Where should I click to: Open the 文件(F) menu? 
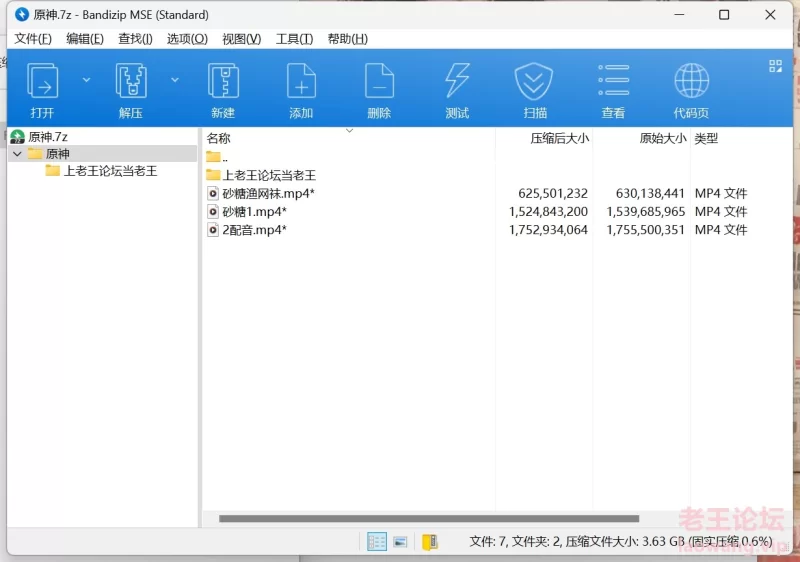tap(33, 39)
